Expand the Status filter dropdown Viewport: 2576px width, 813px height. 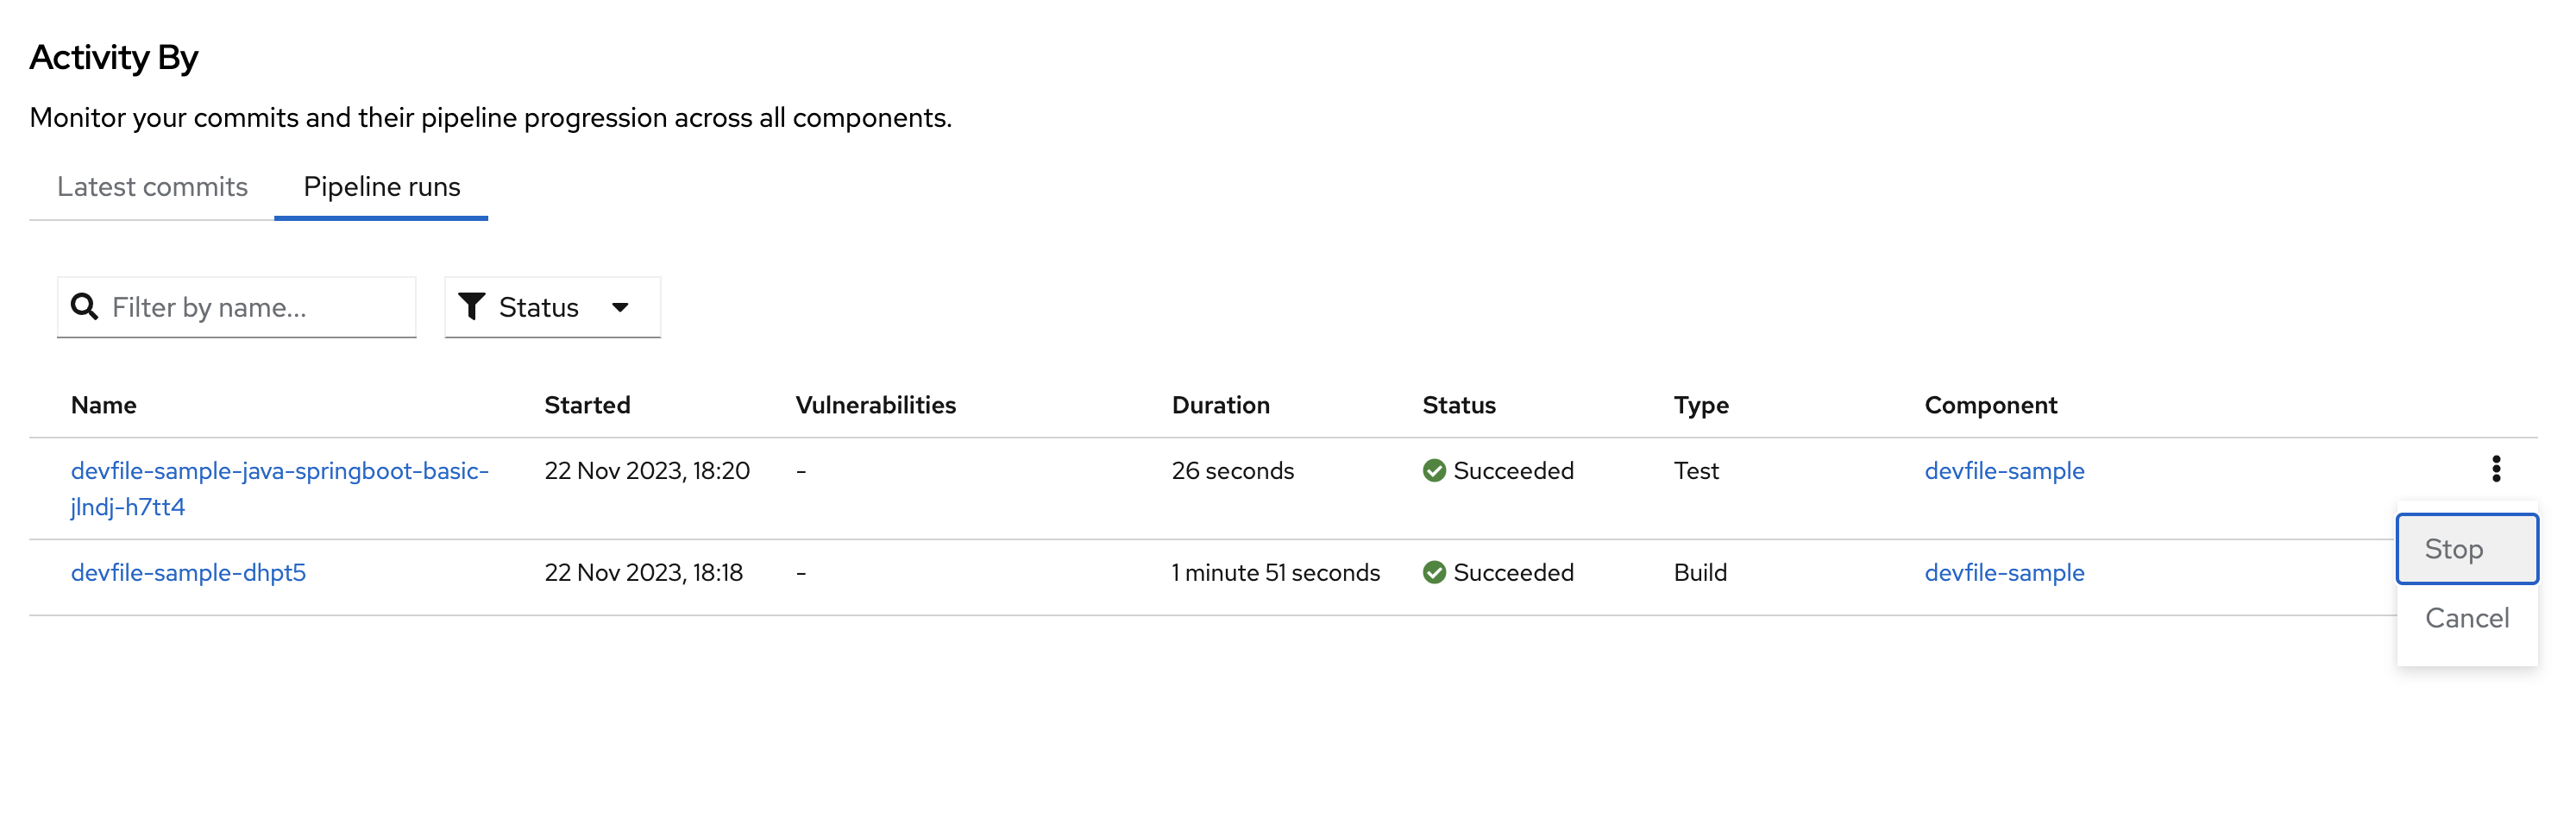[x=552, y=307]
